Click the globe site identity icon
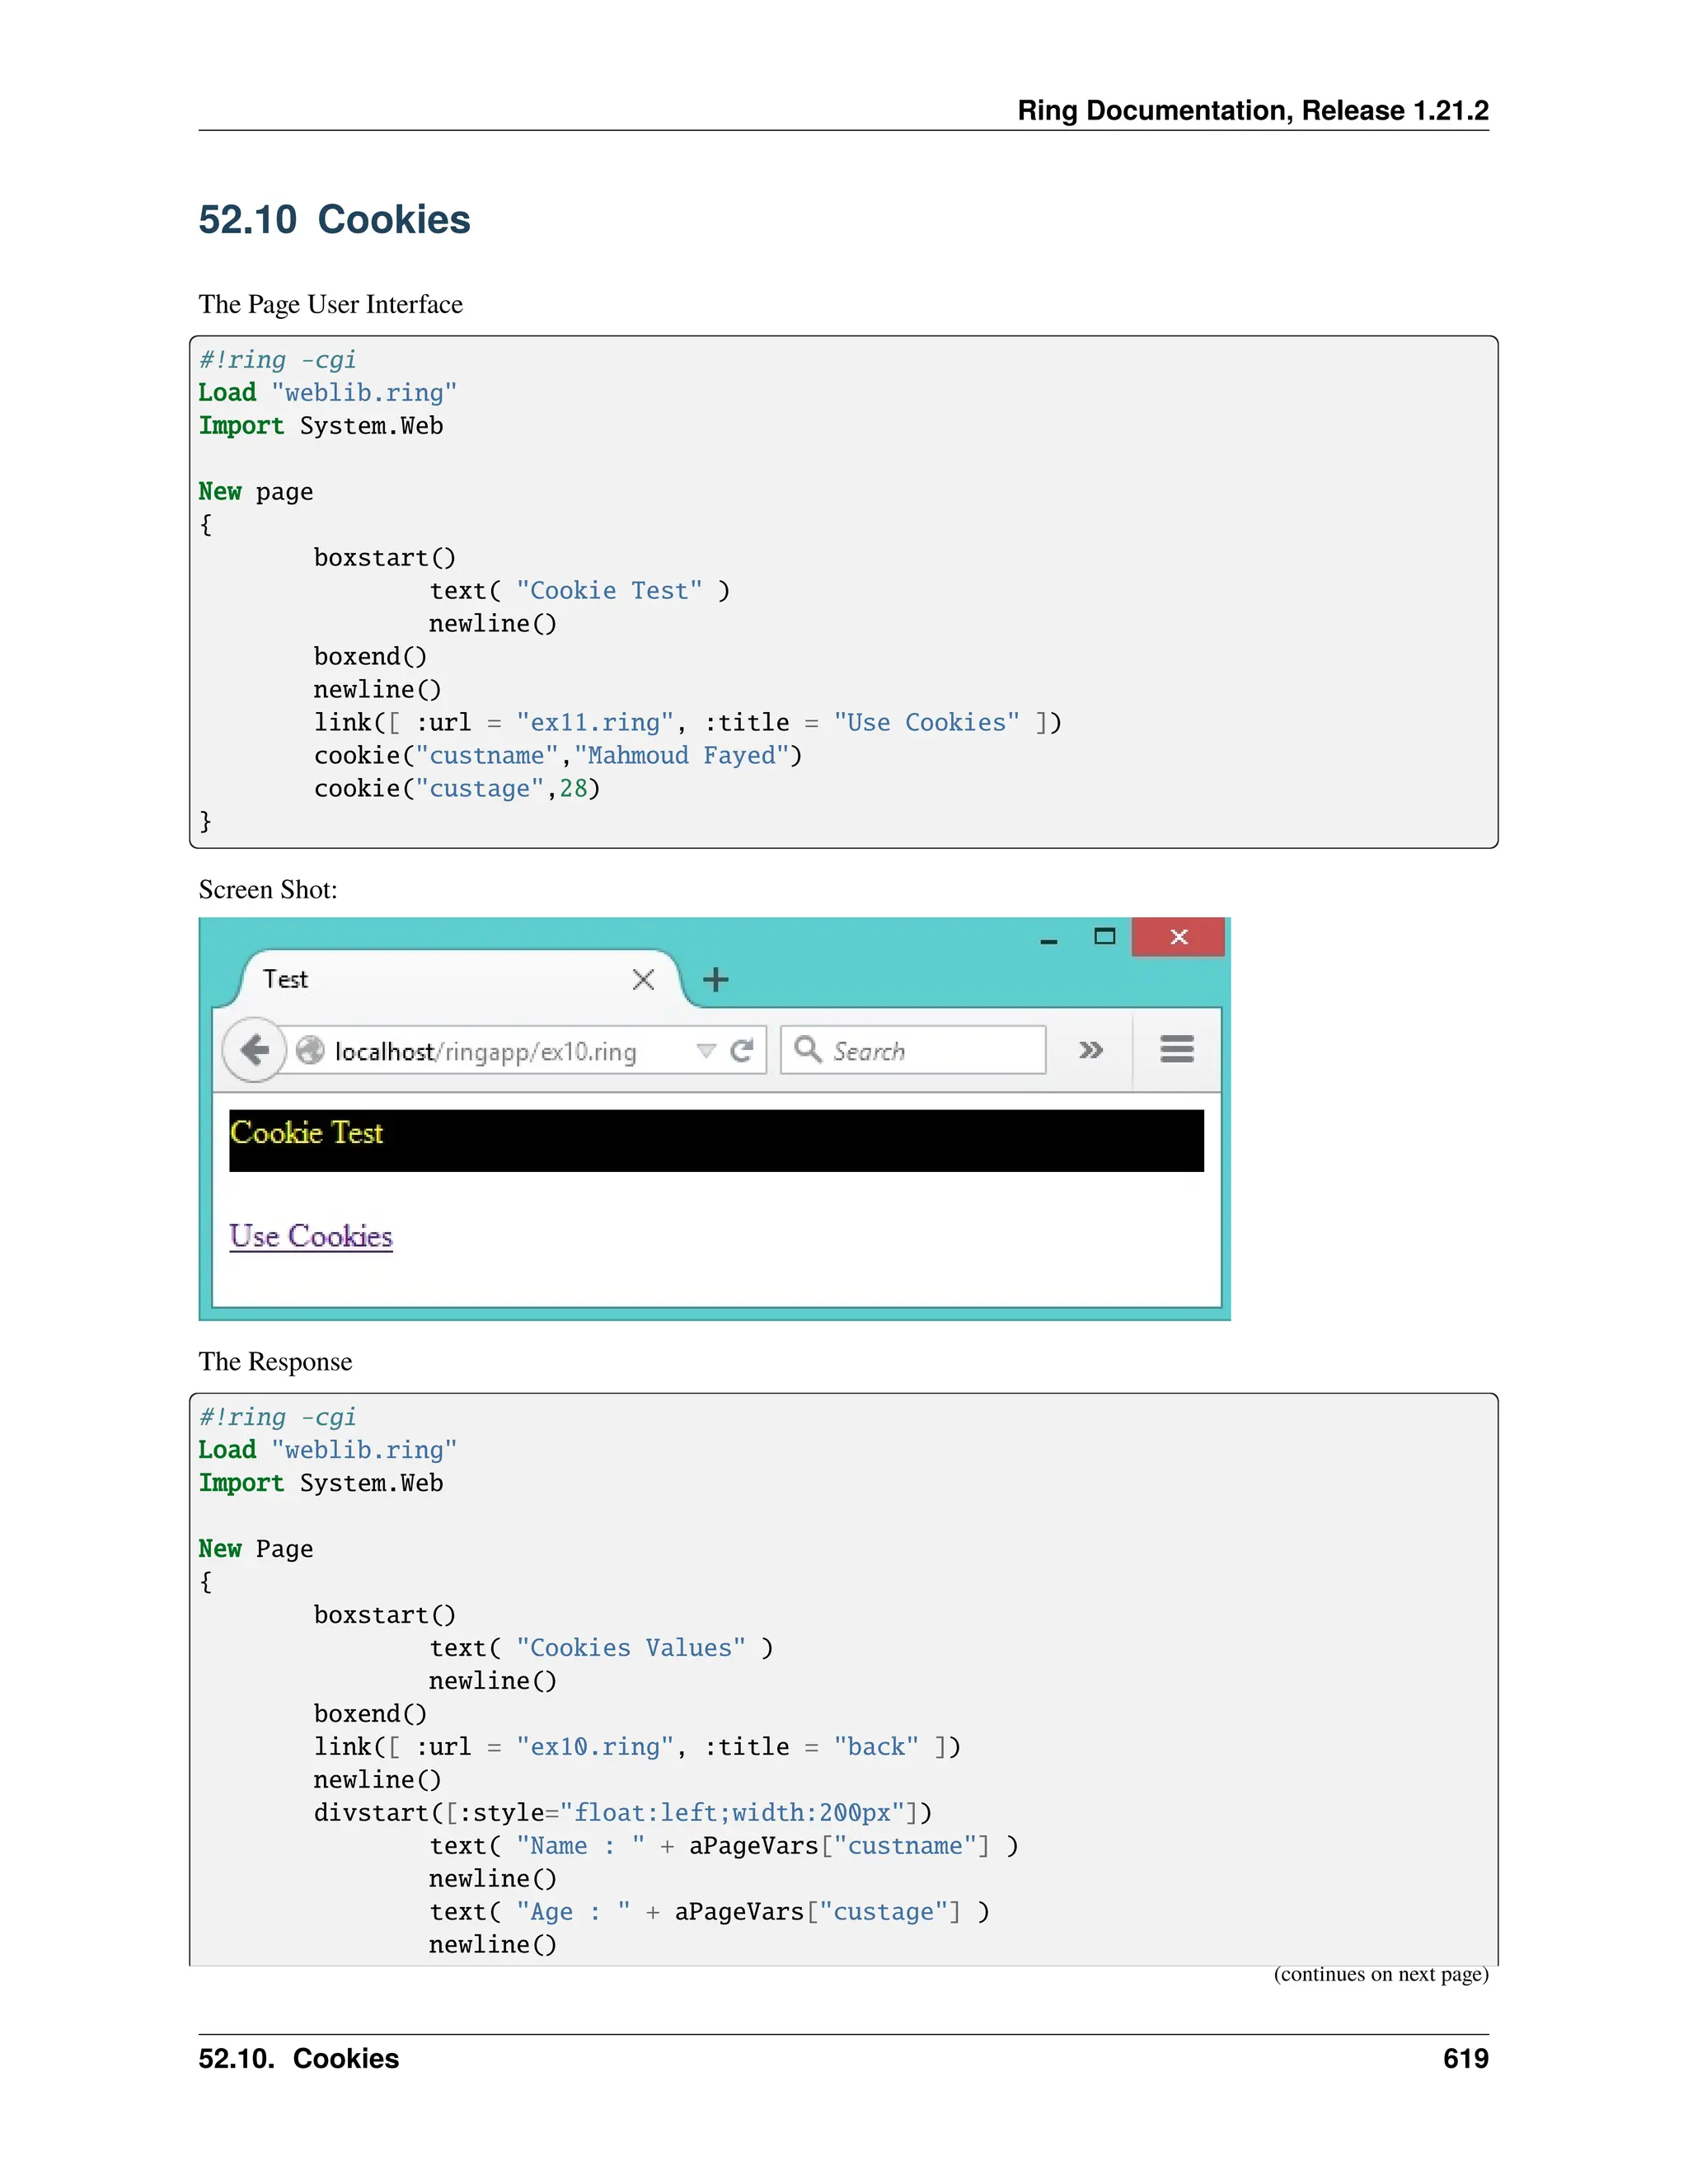The width and height of the screenshot is (1688, 2184). pos(310,1050)
